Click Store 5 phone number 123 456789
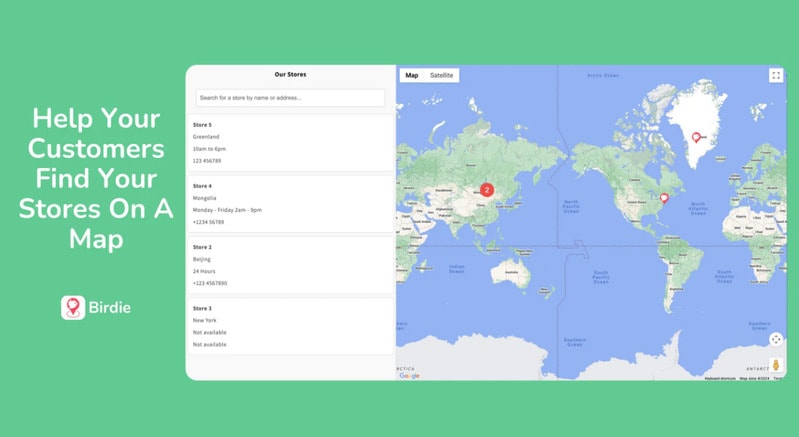This screenshot has height=437, width=799. (207, 160)
